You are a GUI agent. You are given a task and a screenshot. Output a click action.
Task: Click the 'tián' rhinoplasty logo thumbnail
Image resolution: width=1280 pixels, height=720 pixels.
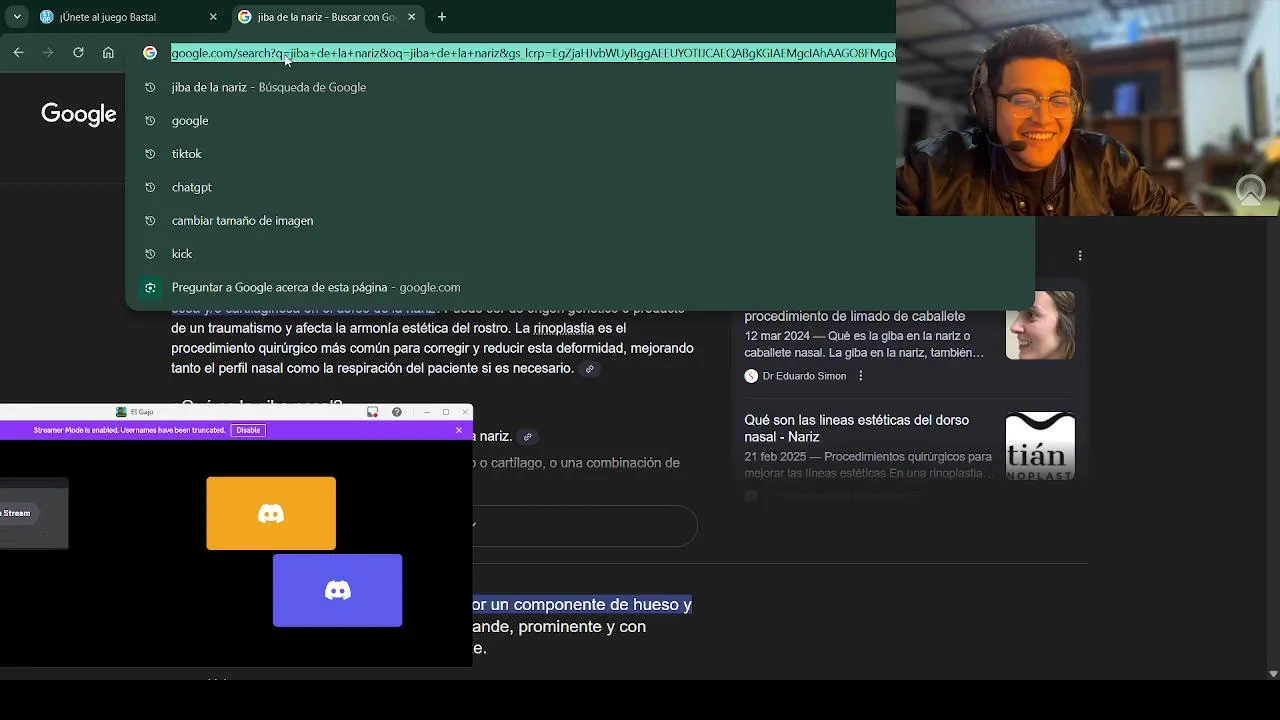pyautogui.click(x=1040, y=446)
